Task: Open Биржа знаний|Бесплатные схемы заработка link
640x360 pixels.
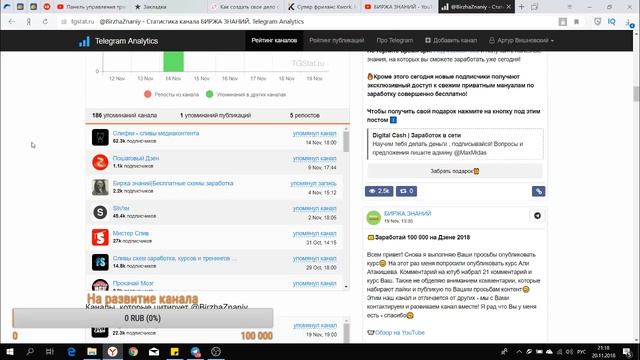Action: coord(173,183)
